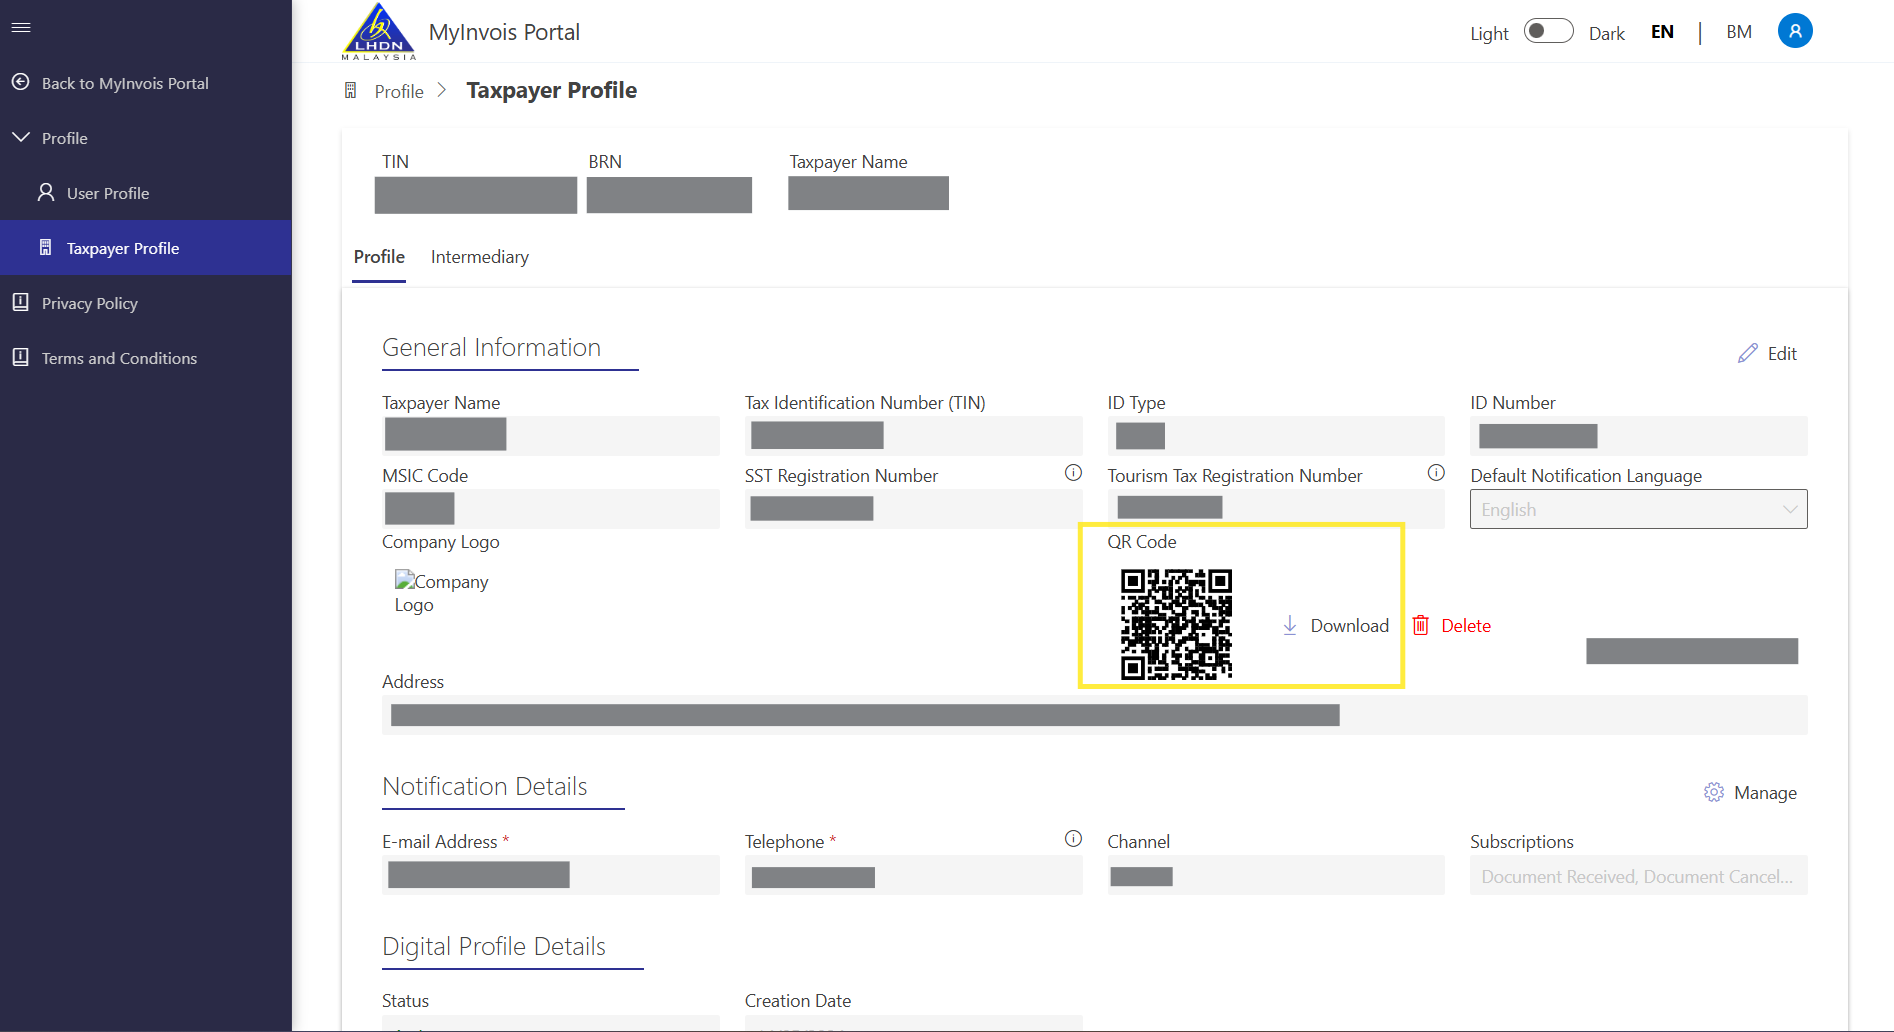
Task: Open Default Notification Language dropdown
Action: tap(1638, 509)
